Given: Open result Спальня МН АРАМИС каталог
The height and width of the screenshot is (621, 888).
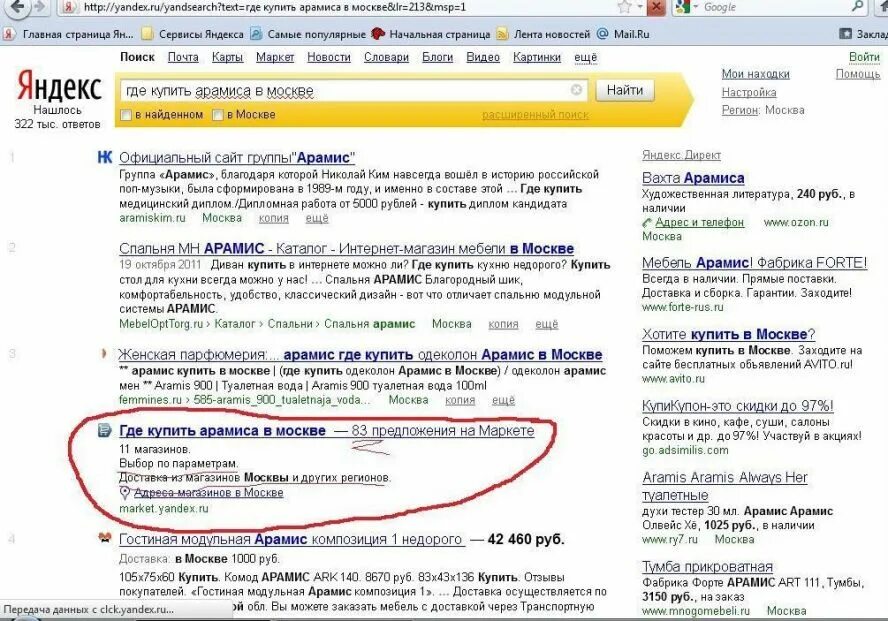Looking at the screenshot, I should [346, 249].
